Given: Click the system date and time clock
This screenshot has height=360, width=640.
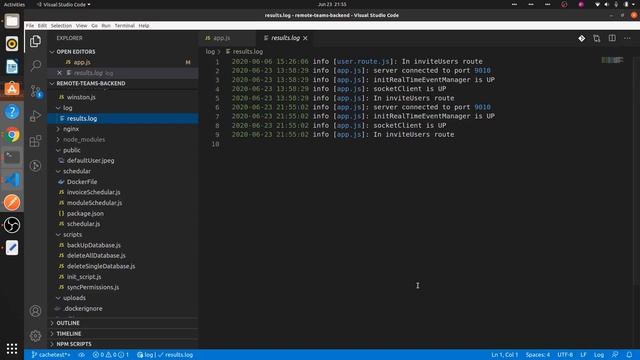Looking at the screenshot, I should 332,4.
